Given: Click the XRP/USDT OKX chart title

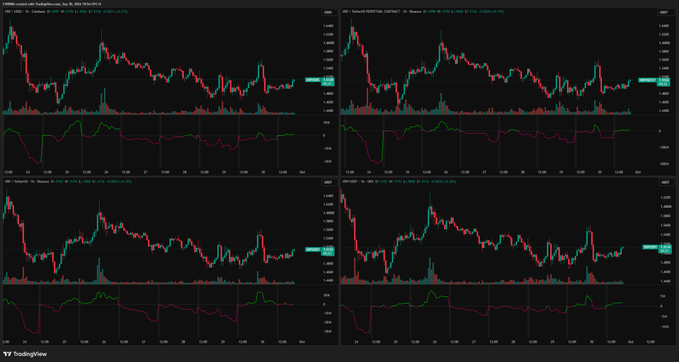Looking at the screenshot, I should point(357,181).
